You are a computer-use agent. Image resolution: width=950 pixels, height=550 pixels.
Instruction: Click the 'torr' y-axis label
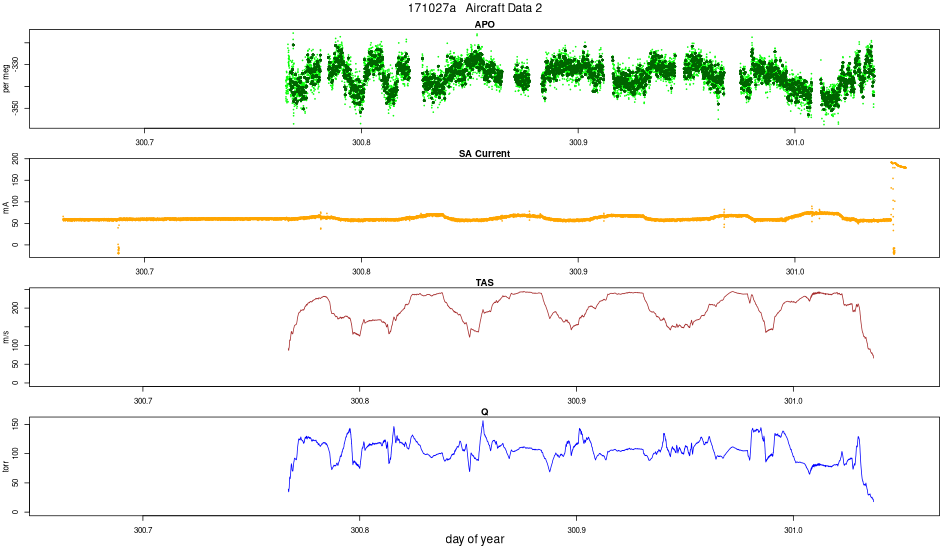pyautogui.click(x=6, y=466)
